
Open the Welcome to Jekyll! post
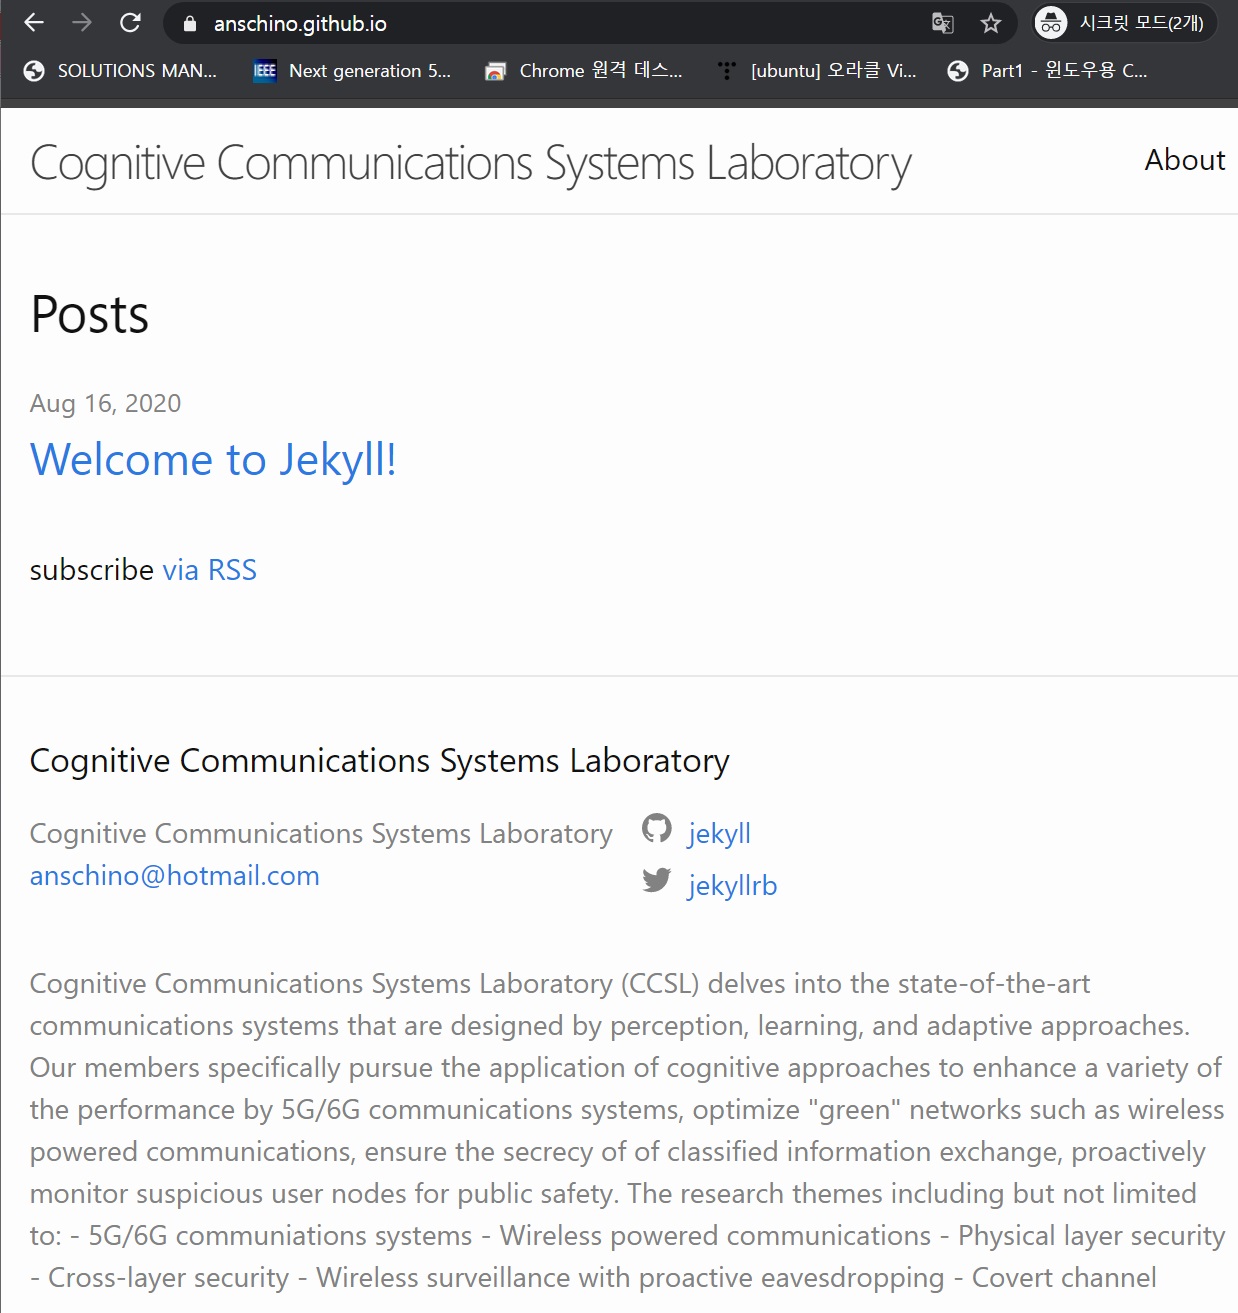point(213,460)
